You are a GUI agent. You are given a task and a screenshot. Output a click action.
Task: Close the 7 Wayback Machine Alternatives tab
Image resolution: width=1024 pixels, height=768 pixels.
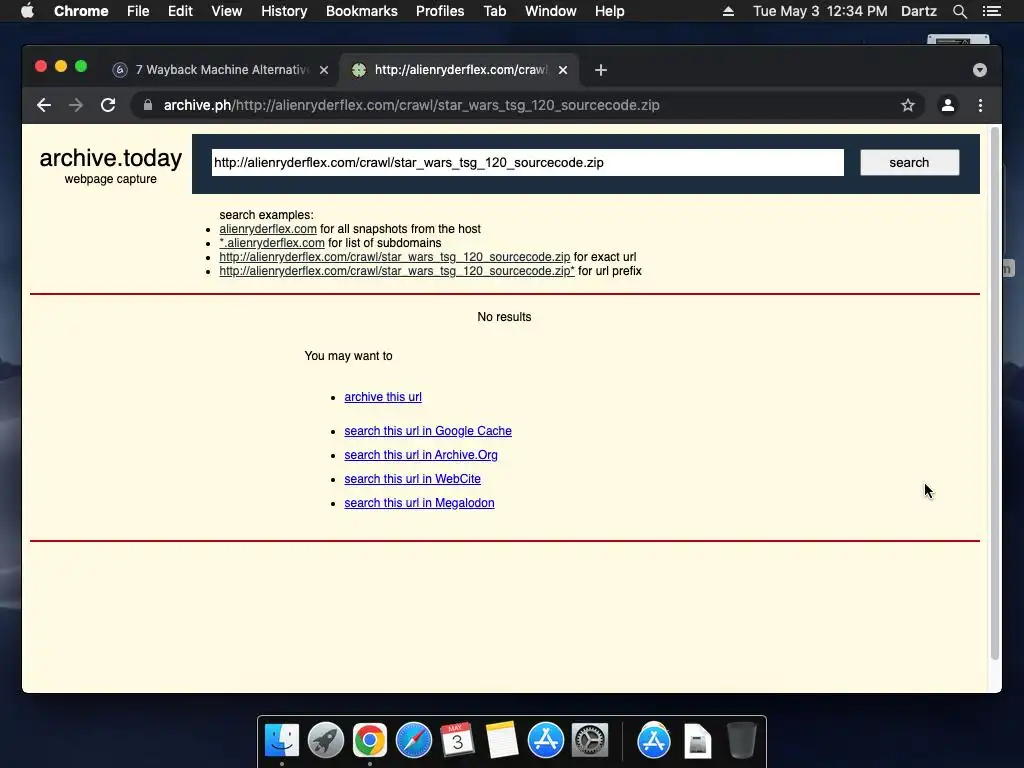(324, 70)
